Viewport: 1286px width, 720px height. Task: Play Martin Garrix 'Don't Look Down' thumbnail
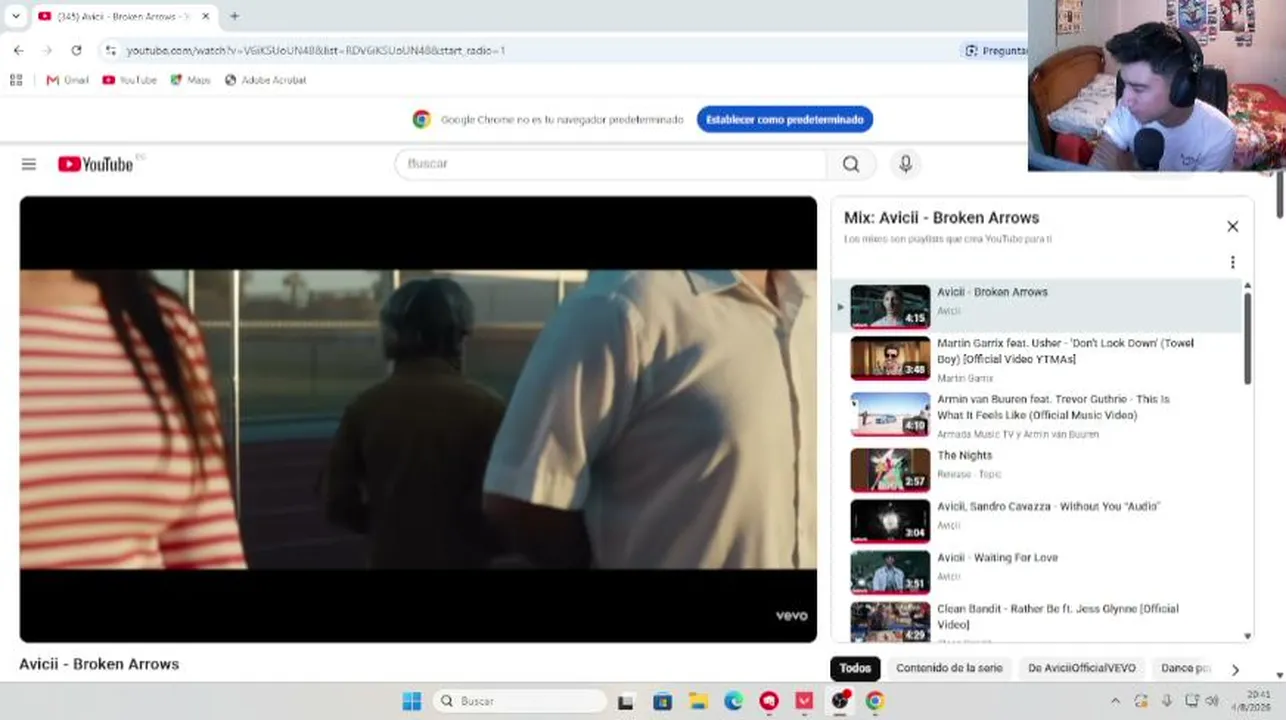click(890, 358)
